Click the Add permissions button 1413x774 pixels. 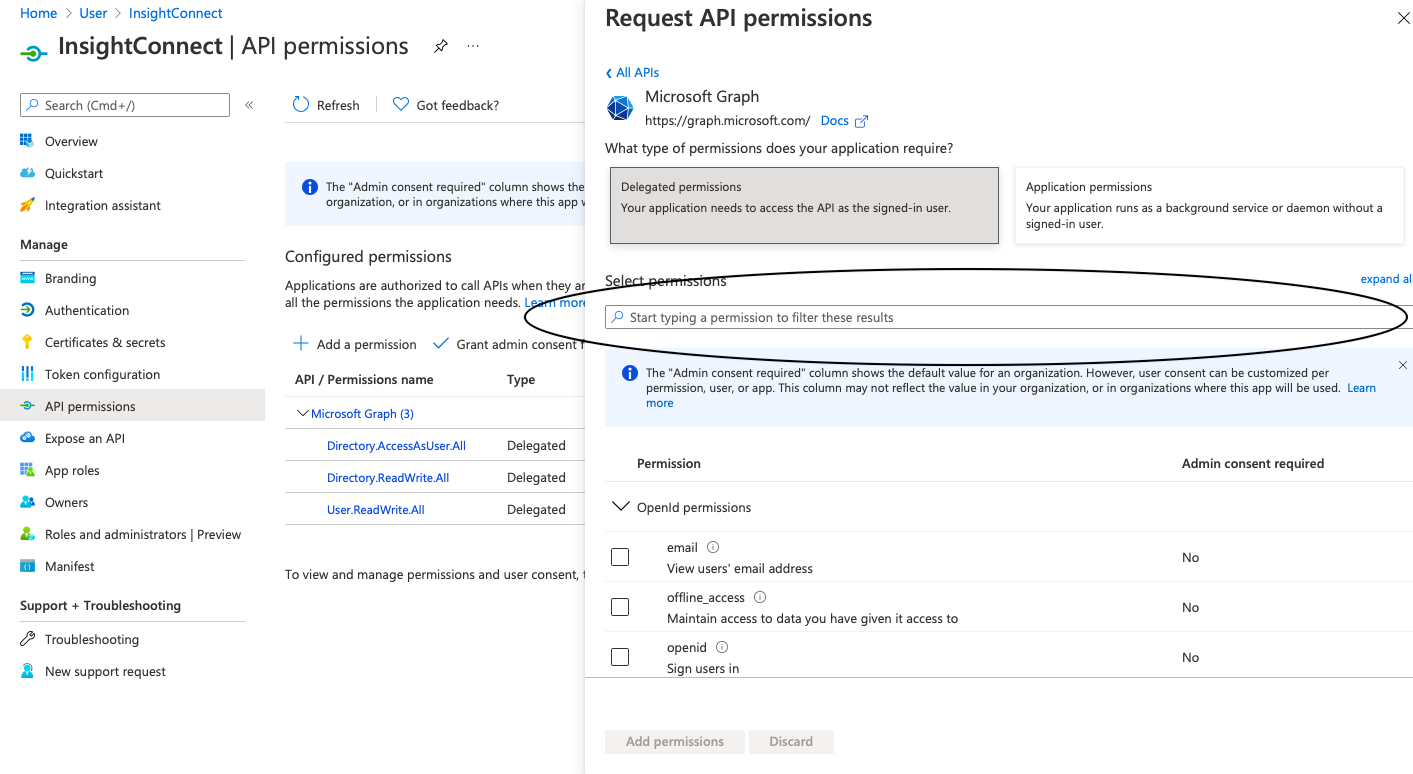coord(675,741)
